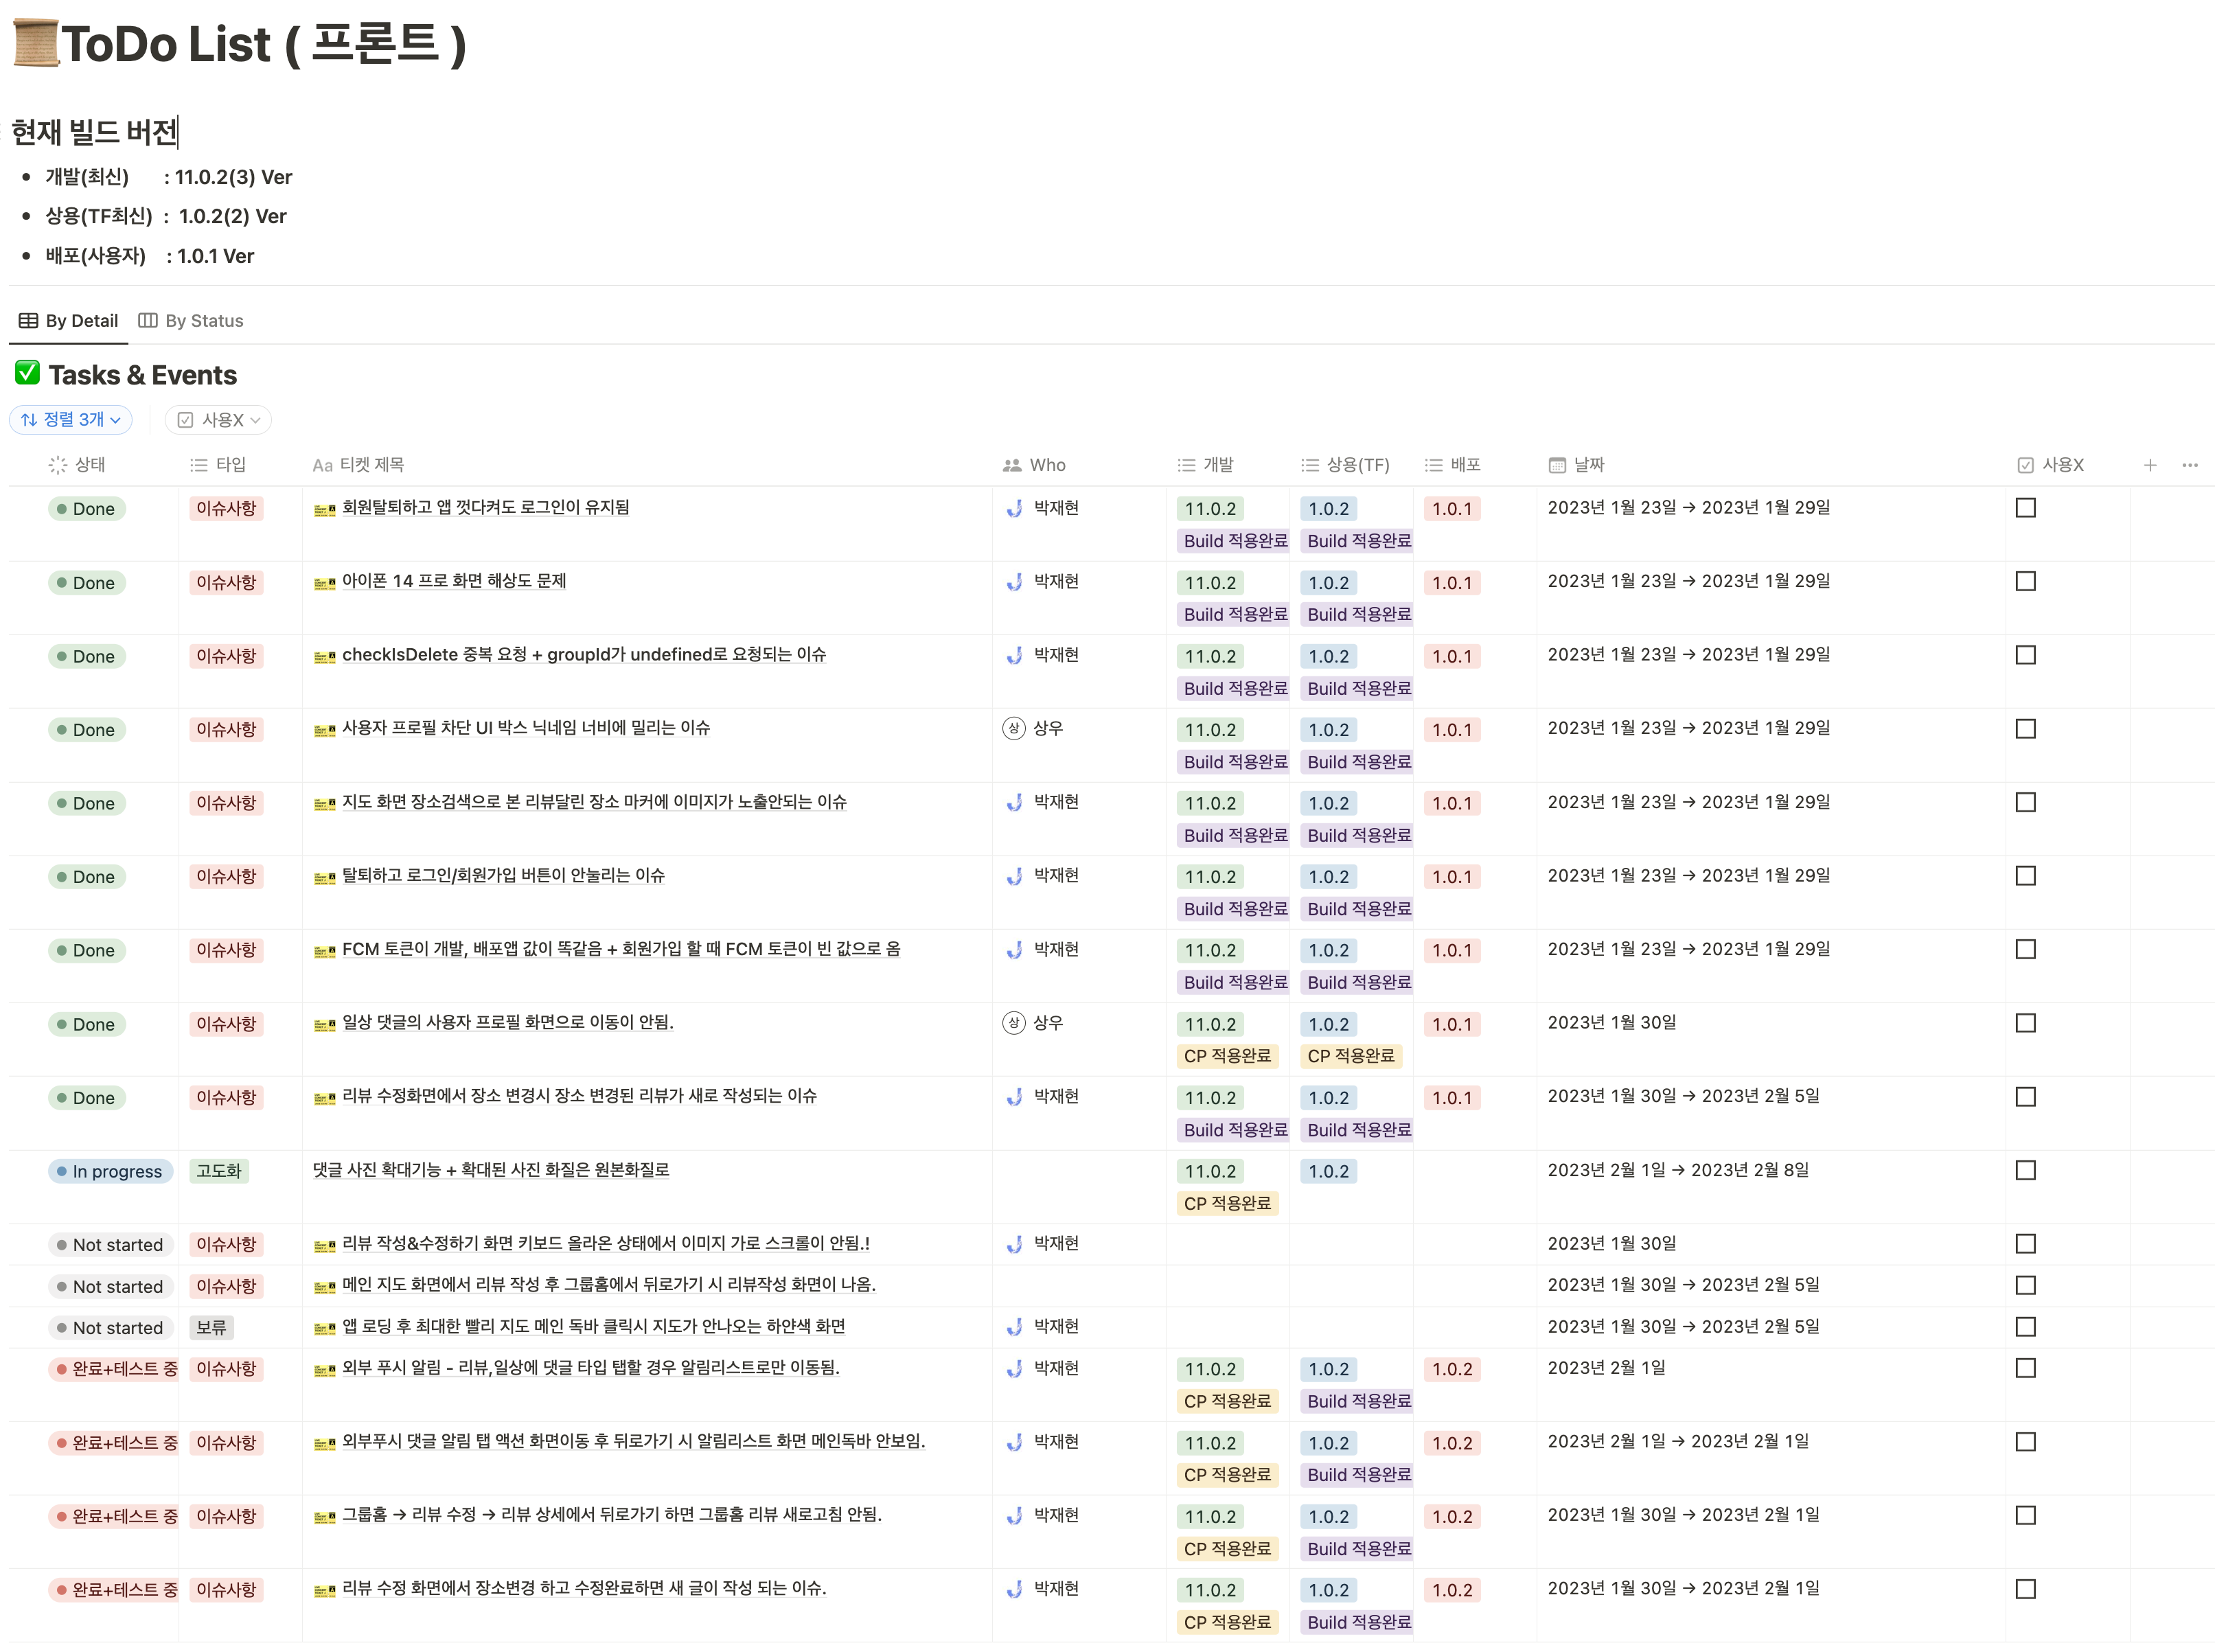Open the 댓글 사진 확대기능 ticket title
Screen dimensions: 2215x1652
click(x=490, y=1170)
